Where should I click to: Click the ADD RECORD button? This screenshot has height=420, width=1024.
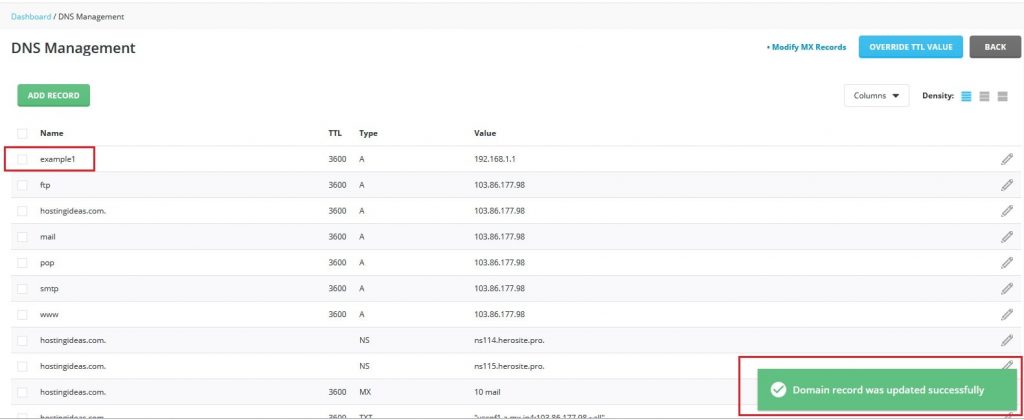pyautogui.click(x=54, y=95)
